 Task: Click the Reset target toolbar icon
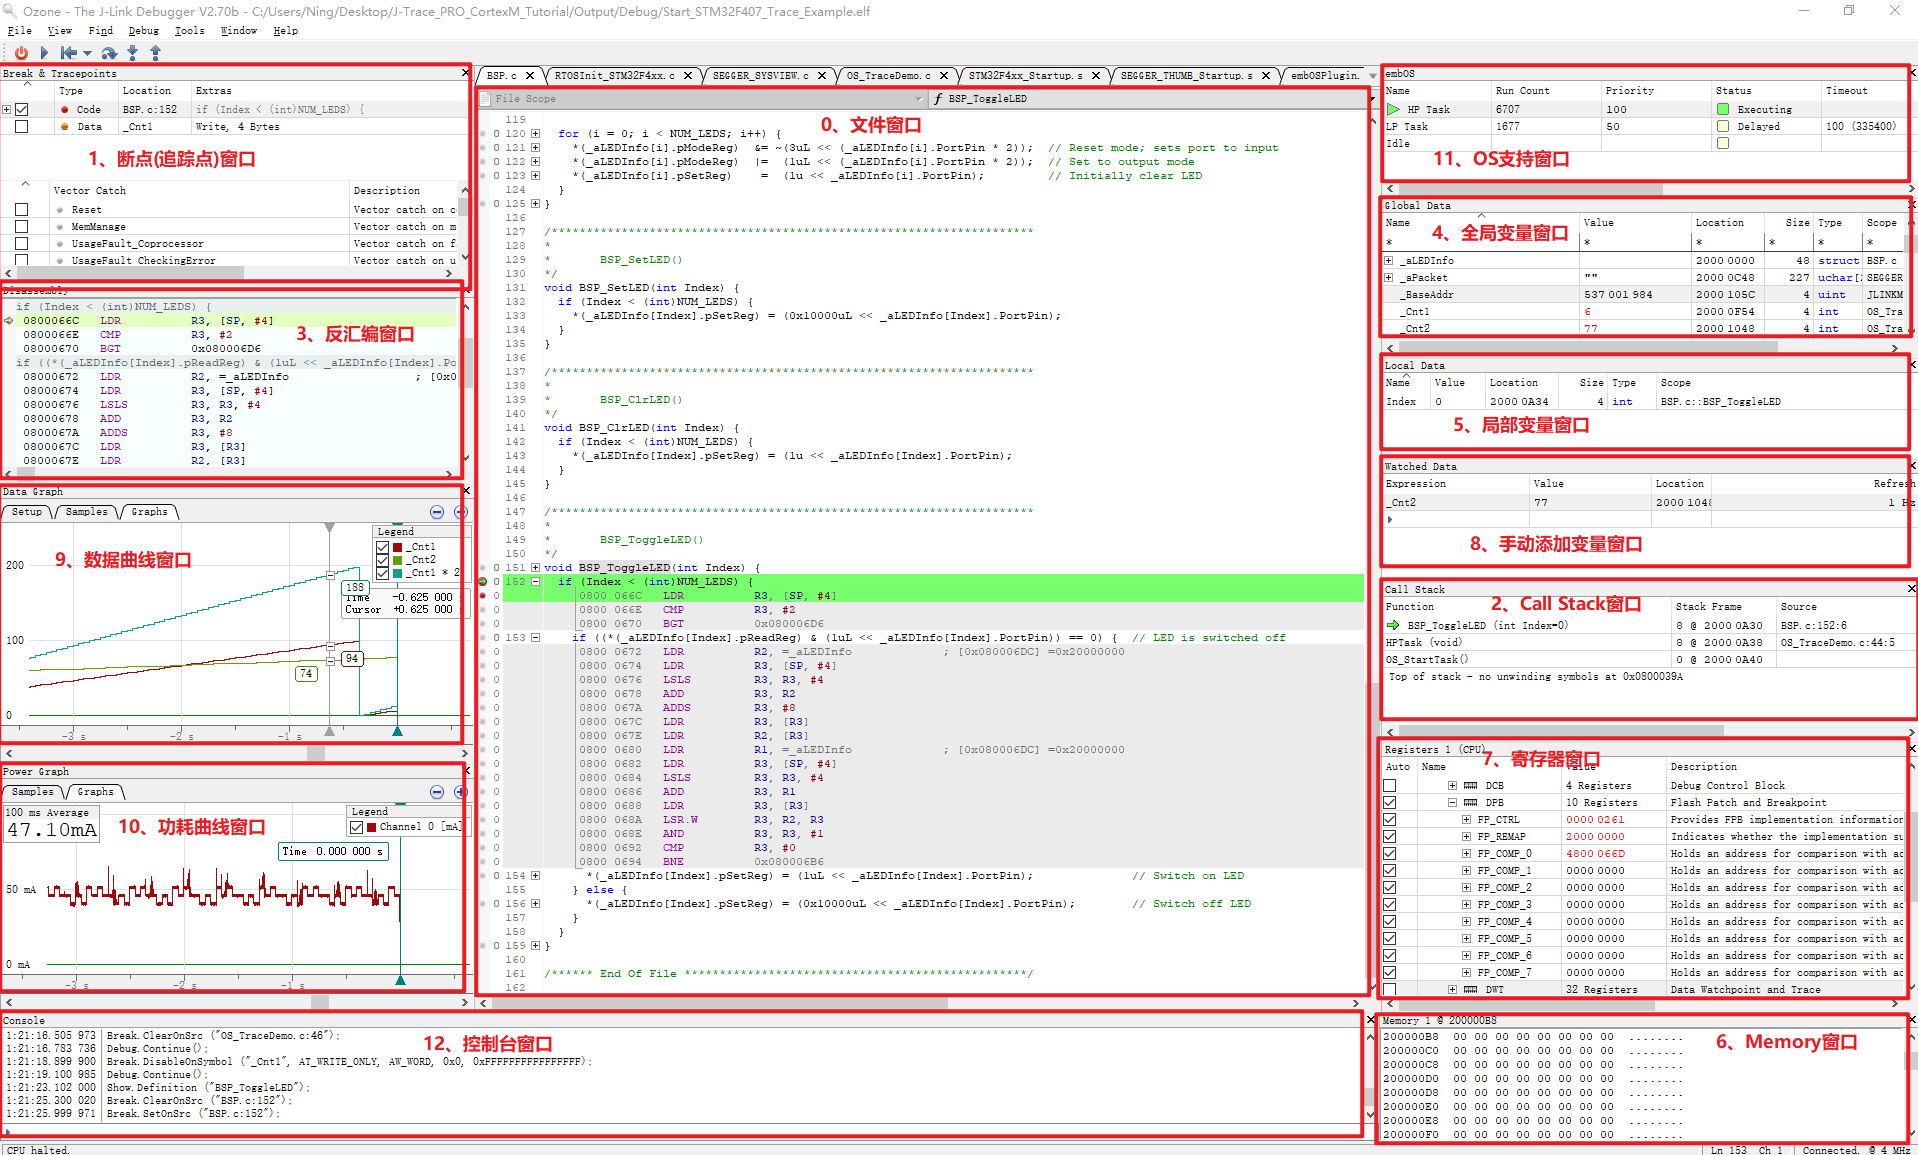tap(67, 53)
